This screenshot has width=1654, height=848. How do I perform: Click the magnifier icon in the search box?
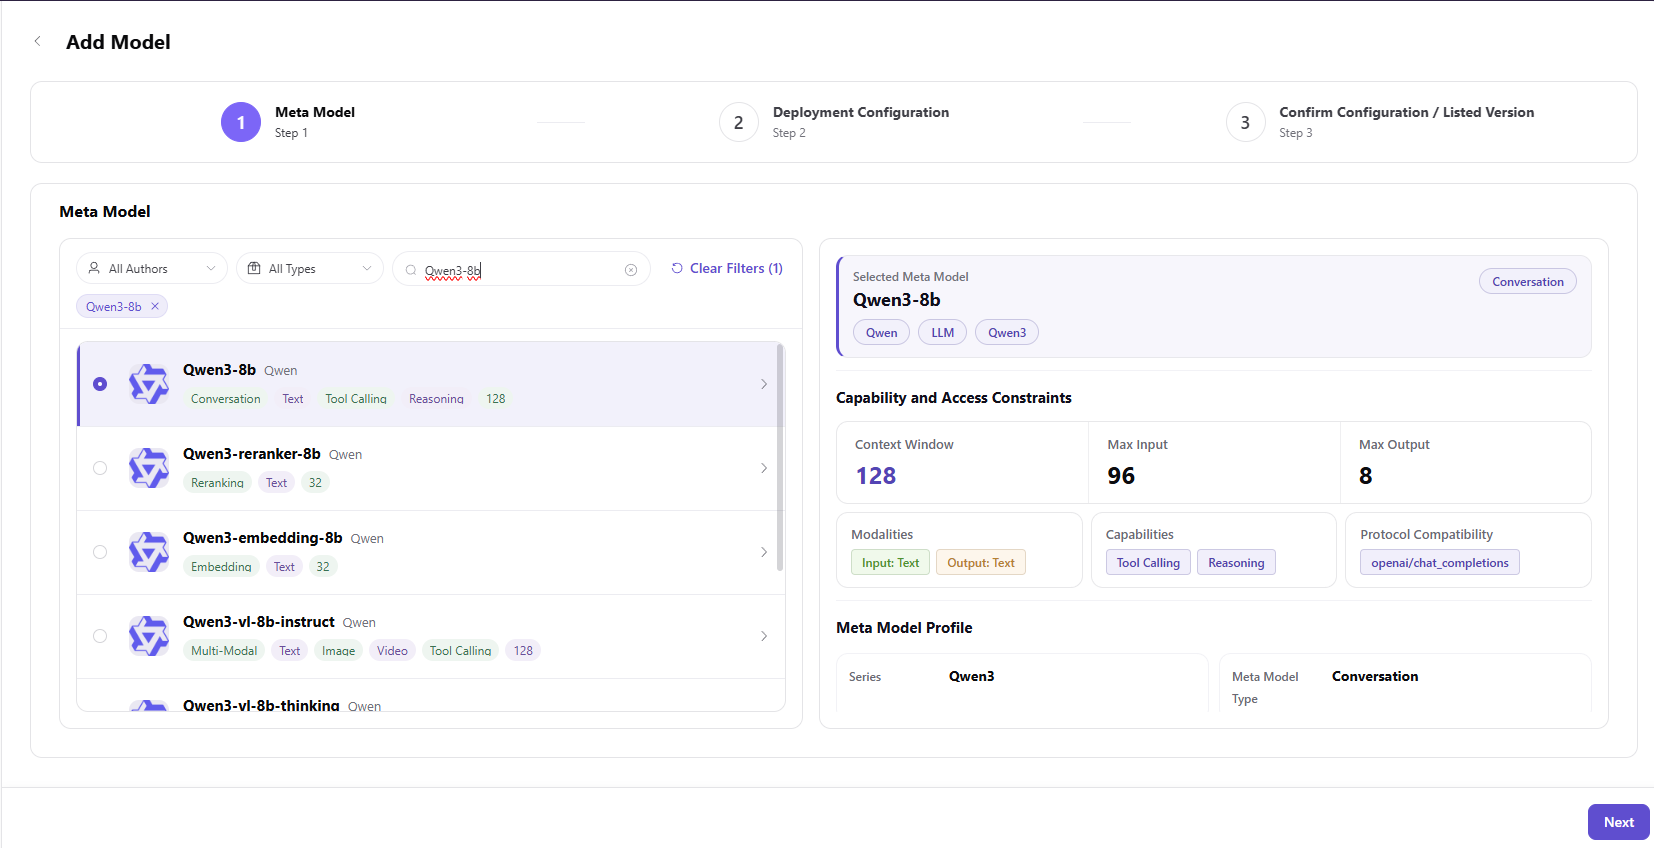point(411,270)
